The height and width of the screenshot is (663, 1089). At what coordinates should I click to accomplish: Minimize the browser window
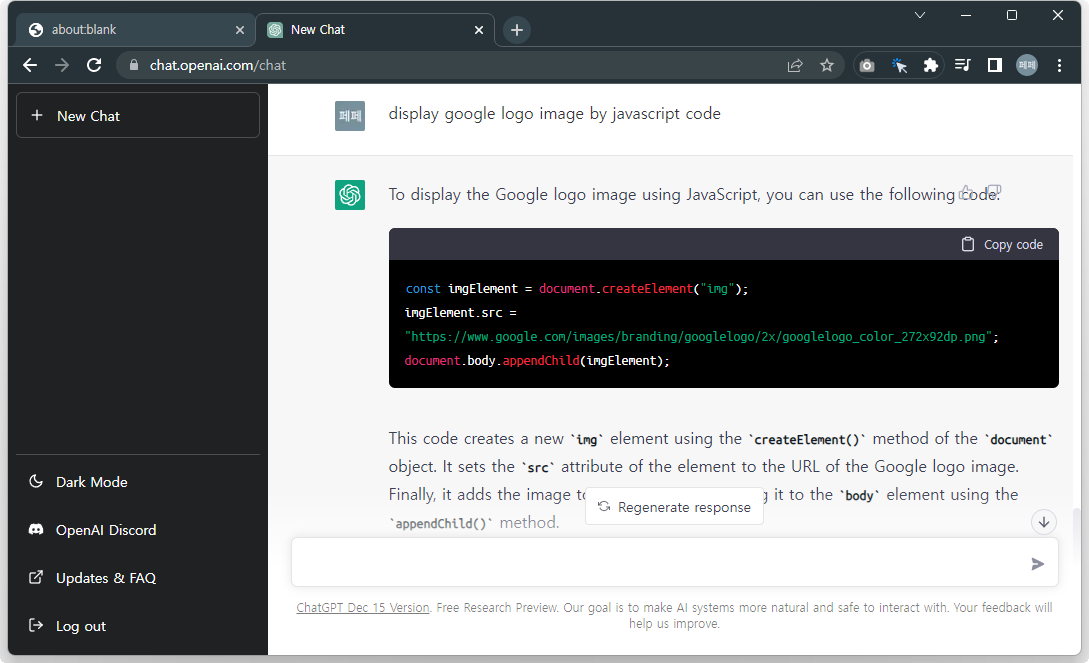965,15
